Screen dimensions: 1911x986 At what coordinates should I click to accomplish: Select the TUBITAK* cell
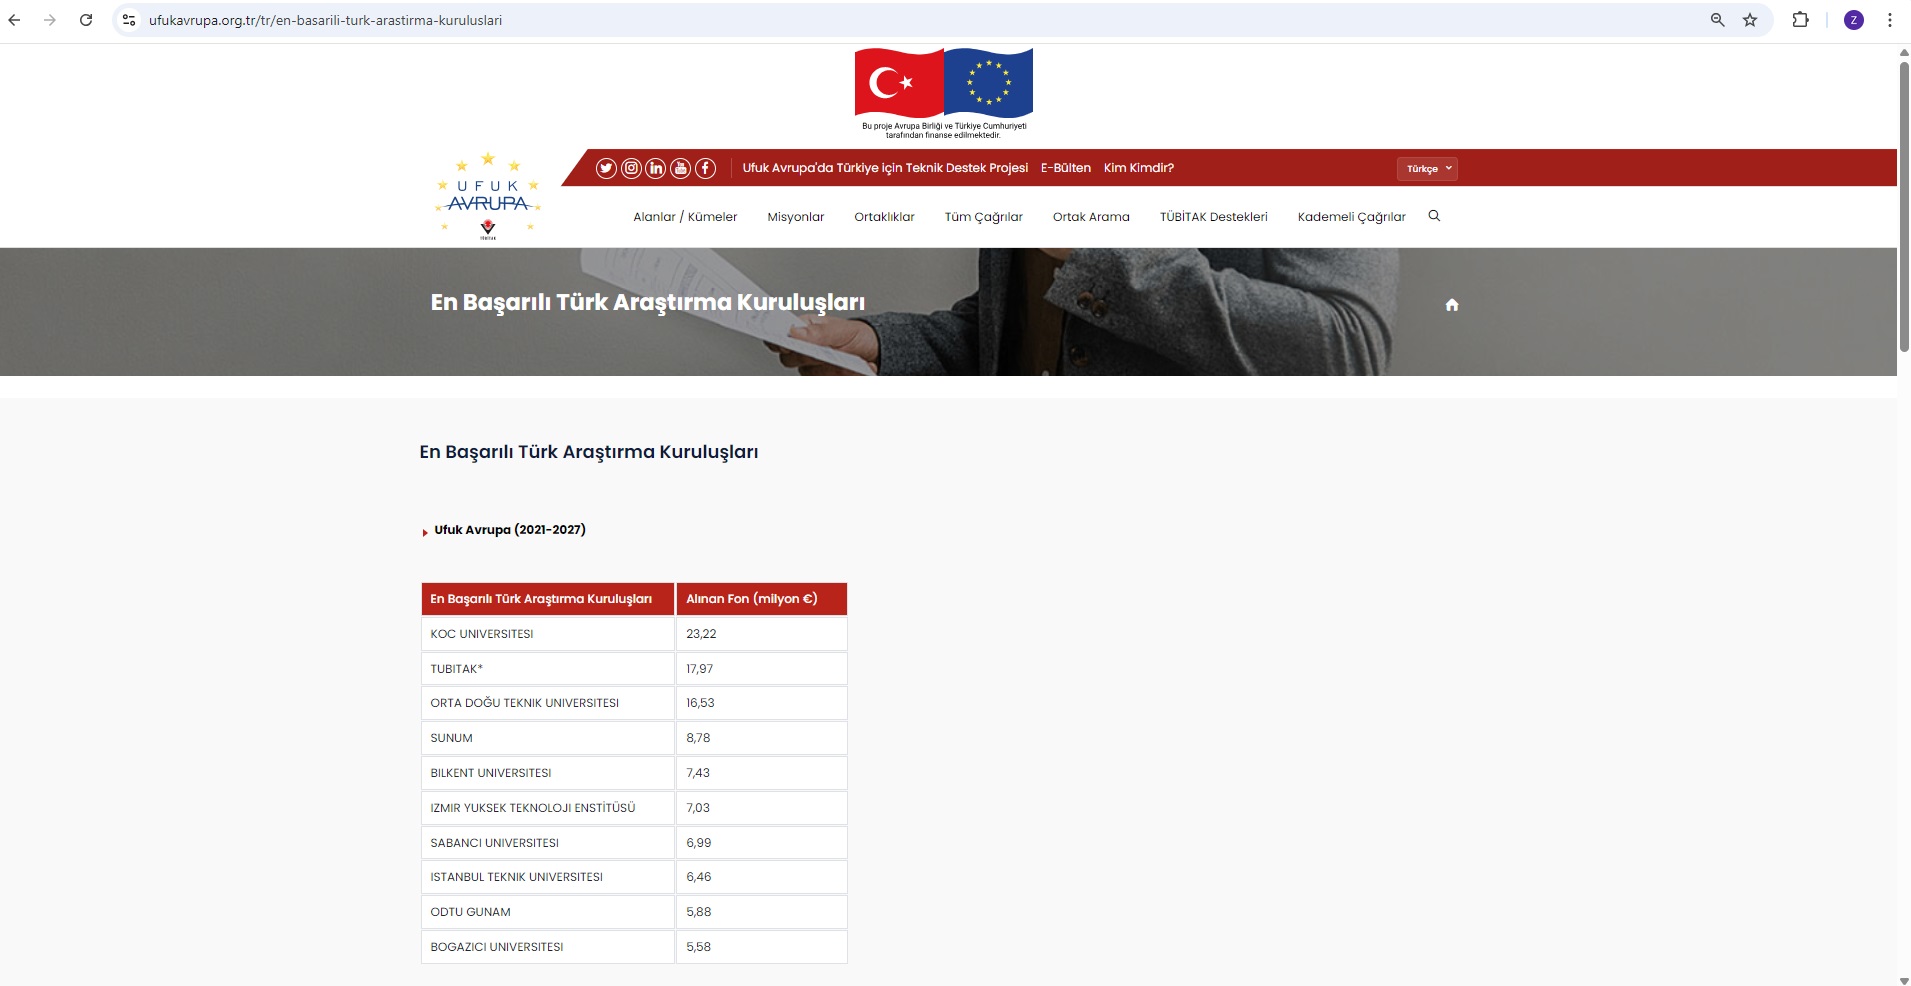tap(548, 669)
